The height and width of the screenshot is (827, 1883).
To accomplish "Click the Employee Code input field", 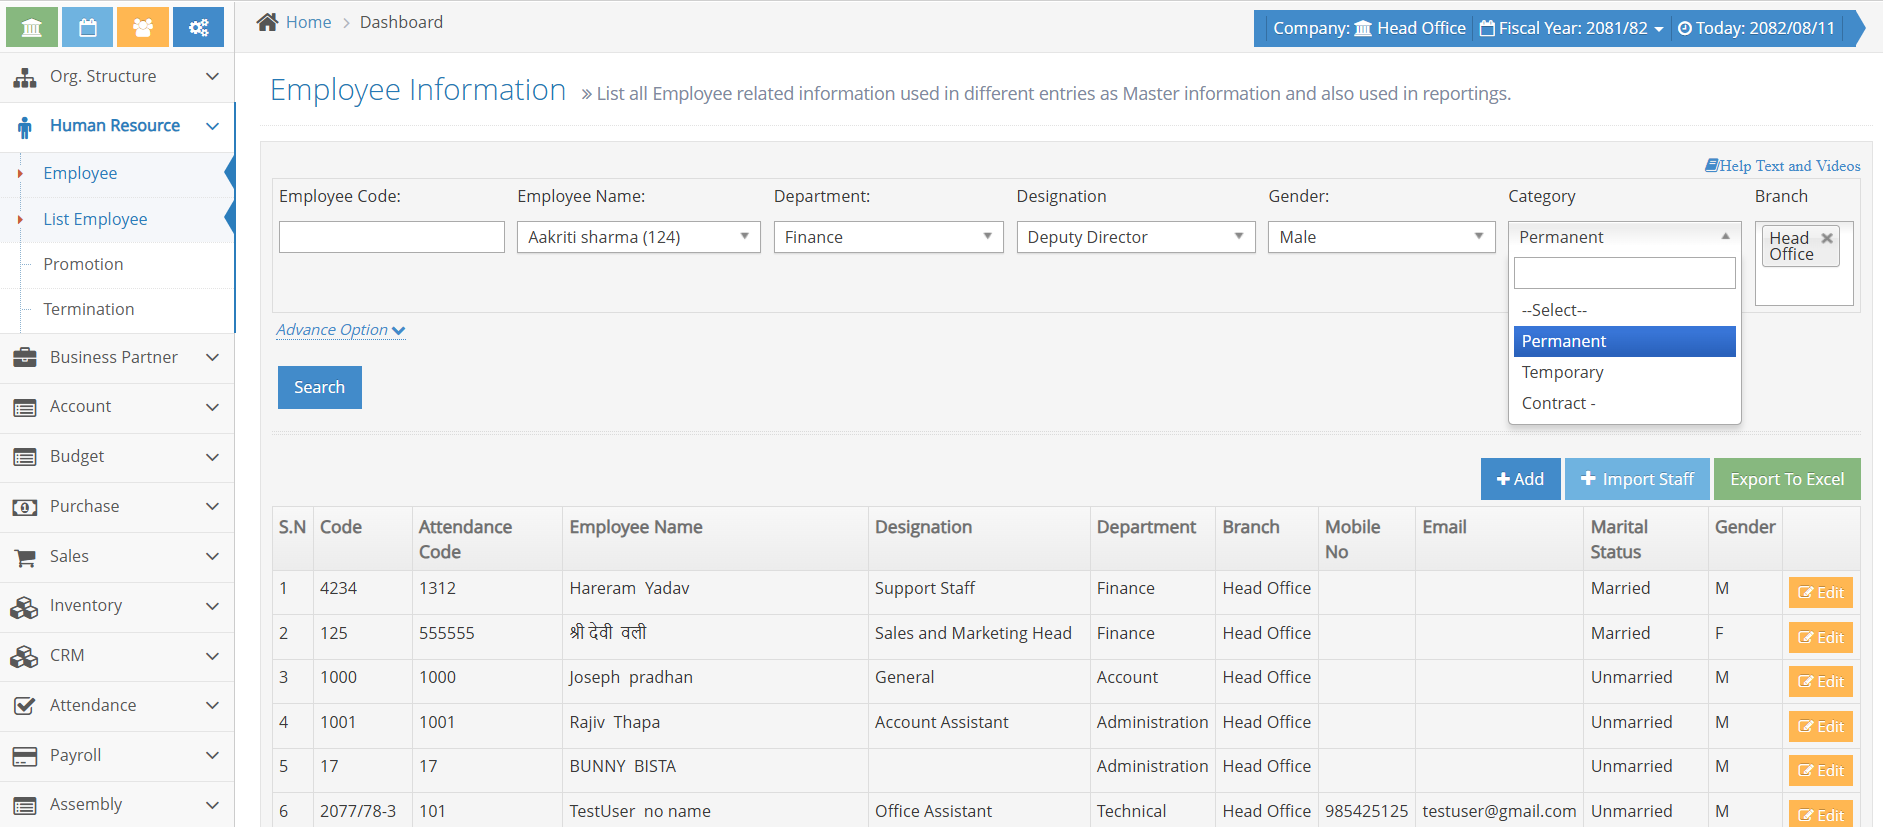I will 391,237.
